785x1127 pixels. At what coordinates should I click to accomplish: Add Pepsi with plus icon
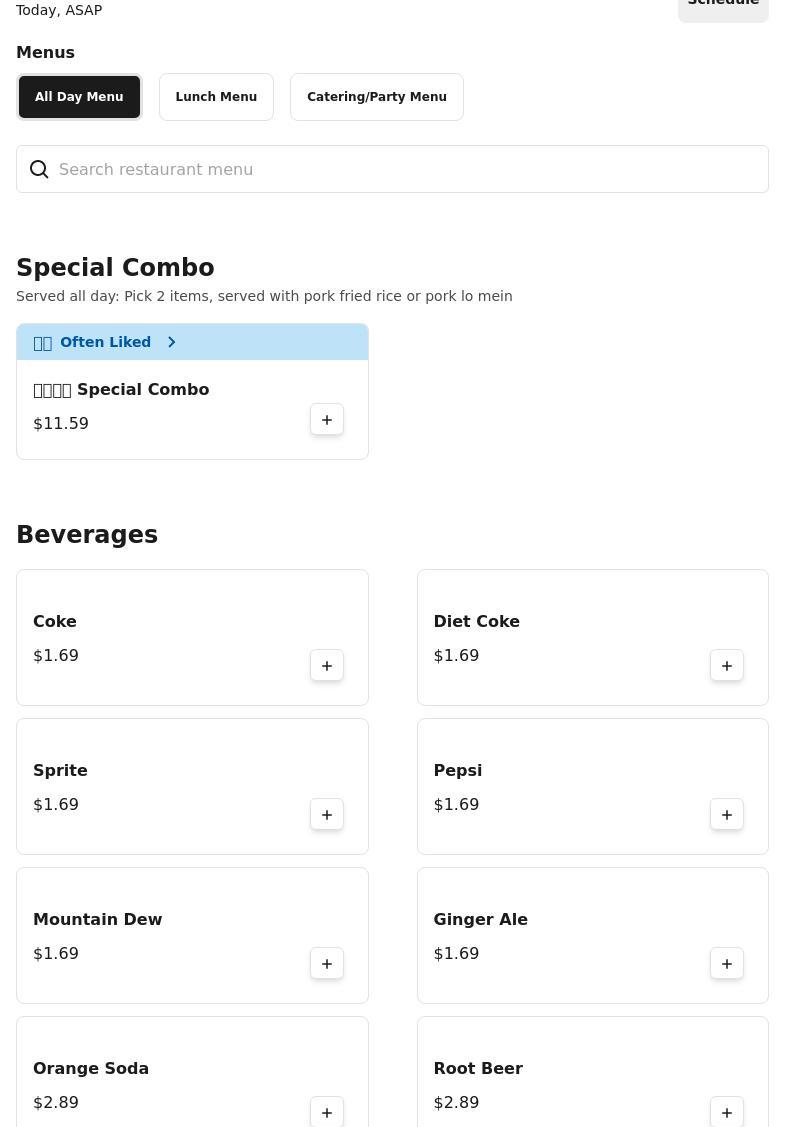[727, 815]
